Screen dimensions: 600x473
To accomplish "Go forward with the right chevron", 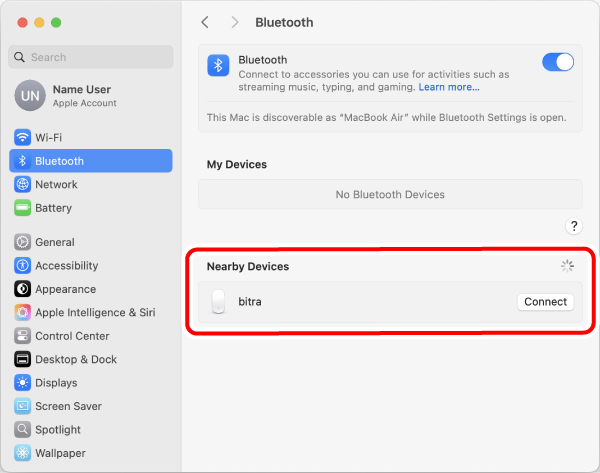I will [x=235, y=22].
